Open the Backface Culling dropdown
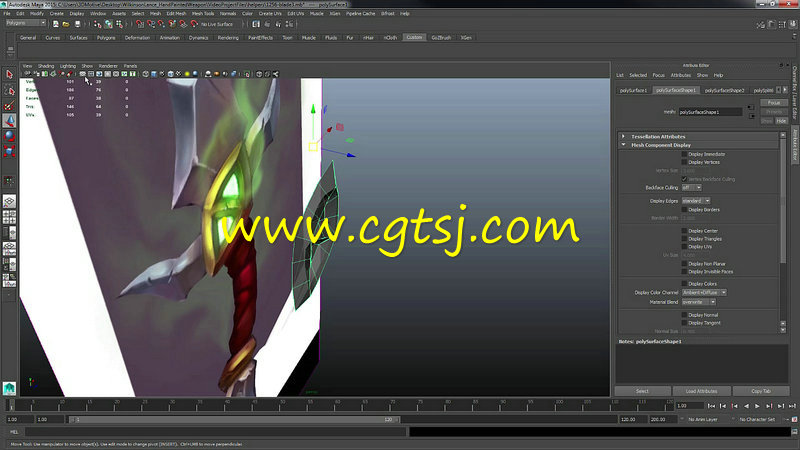Image resolution: width=800 pixels, height=450 pixels. pyautogui.click(x=692, y=188)
